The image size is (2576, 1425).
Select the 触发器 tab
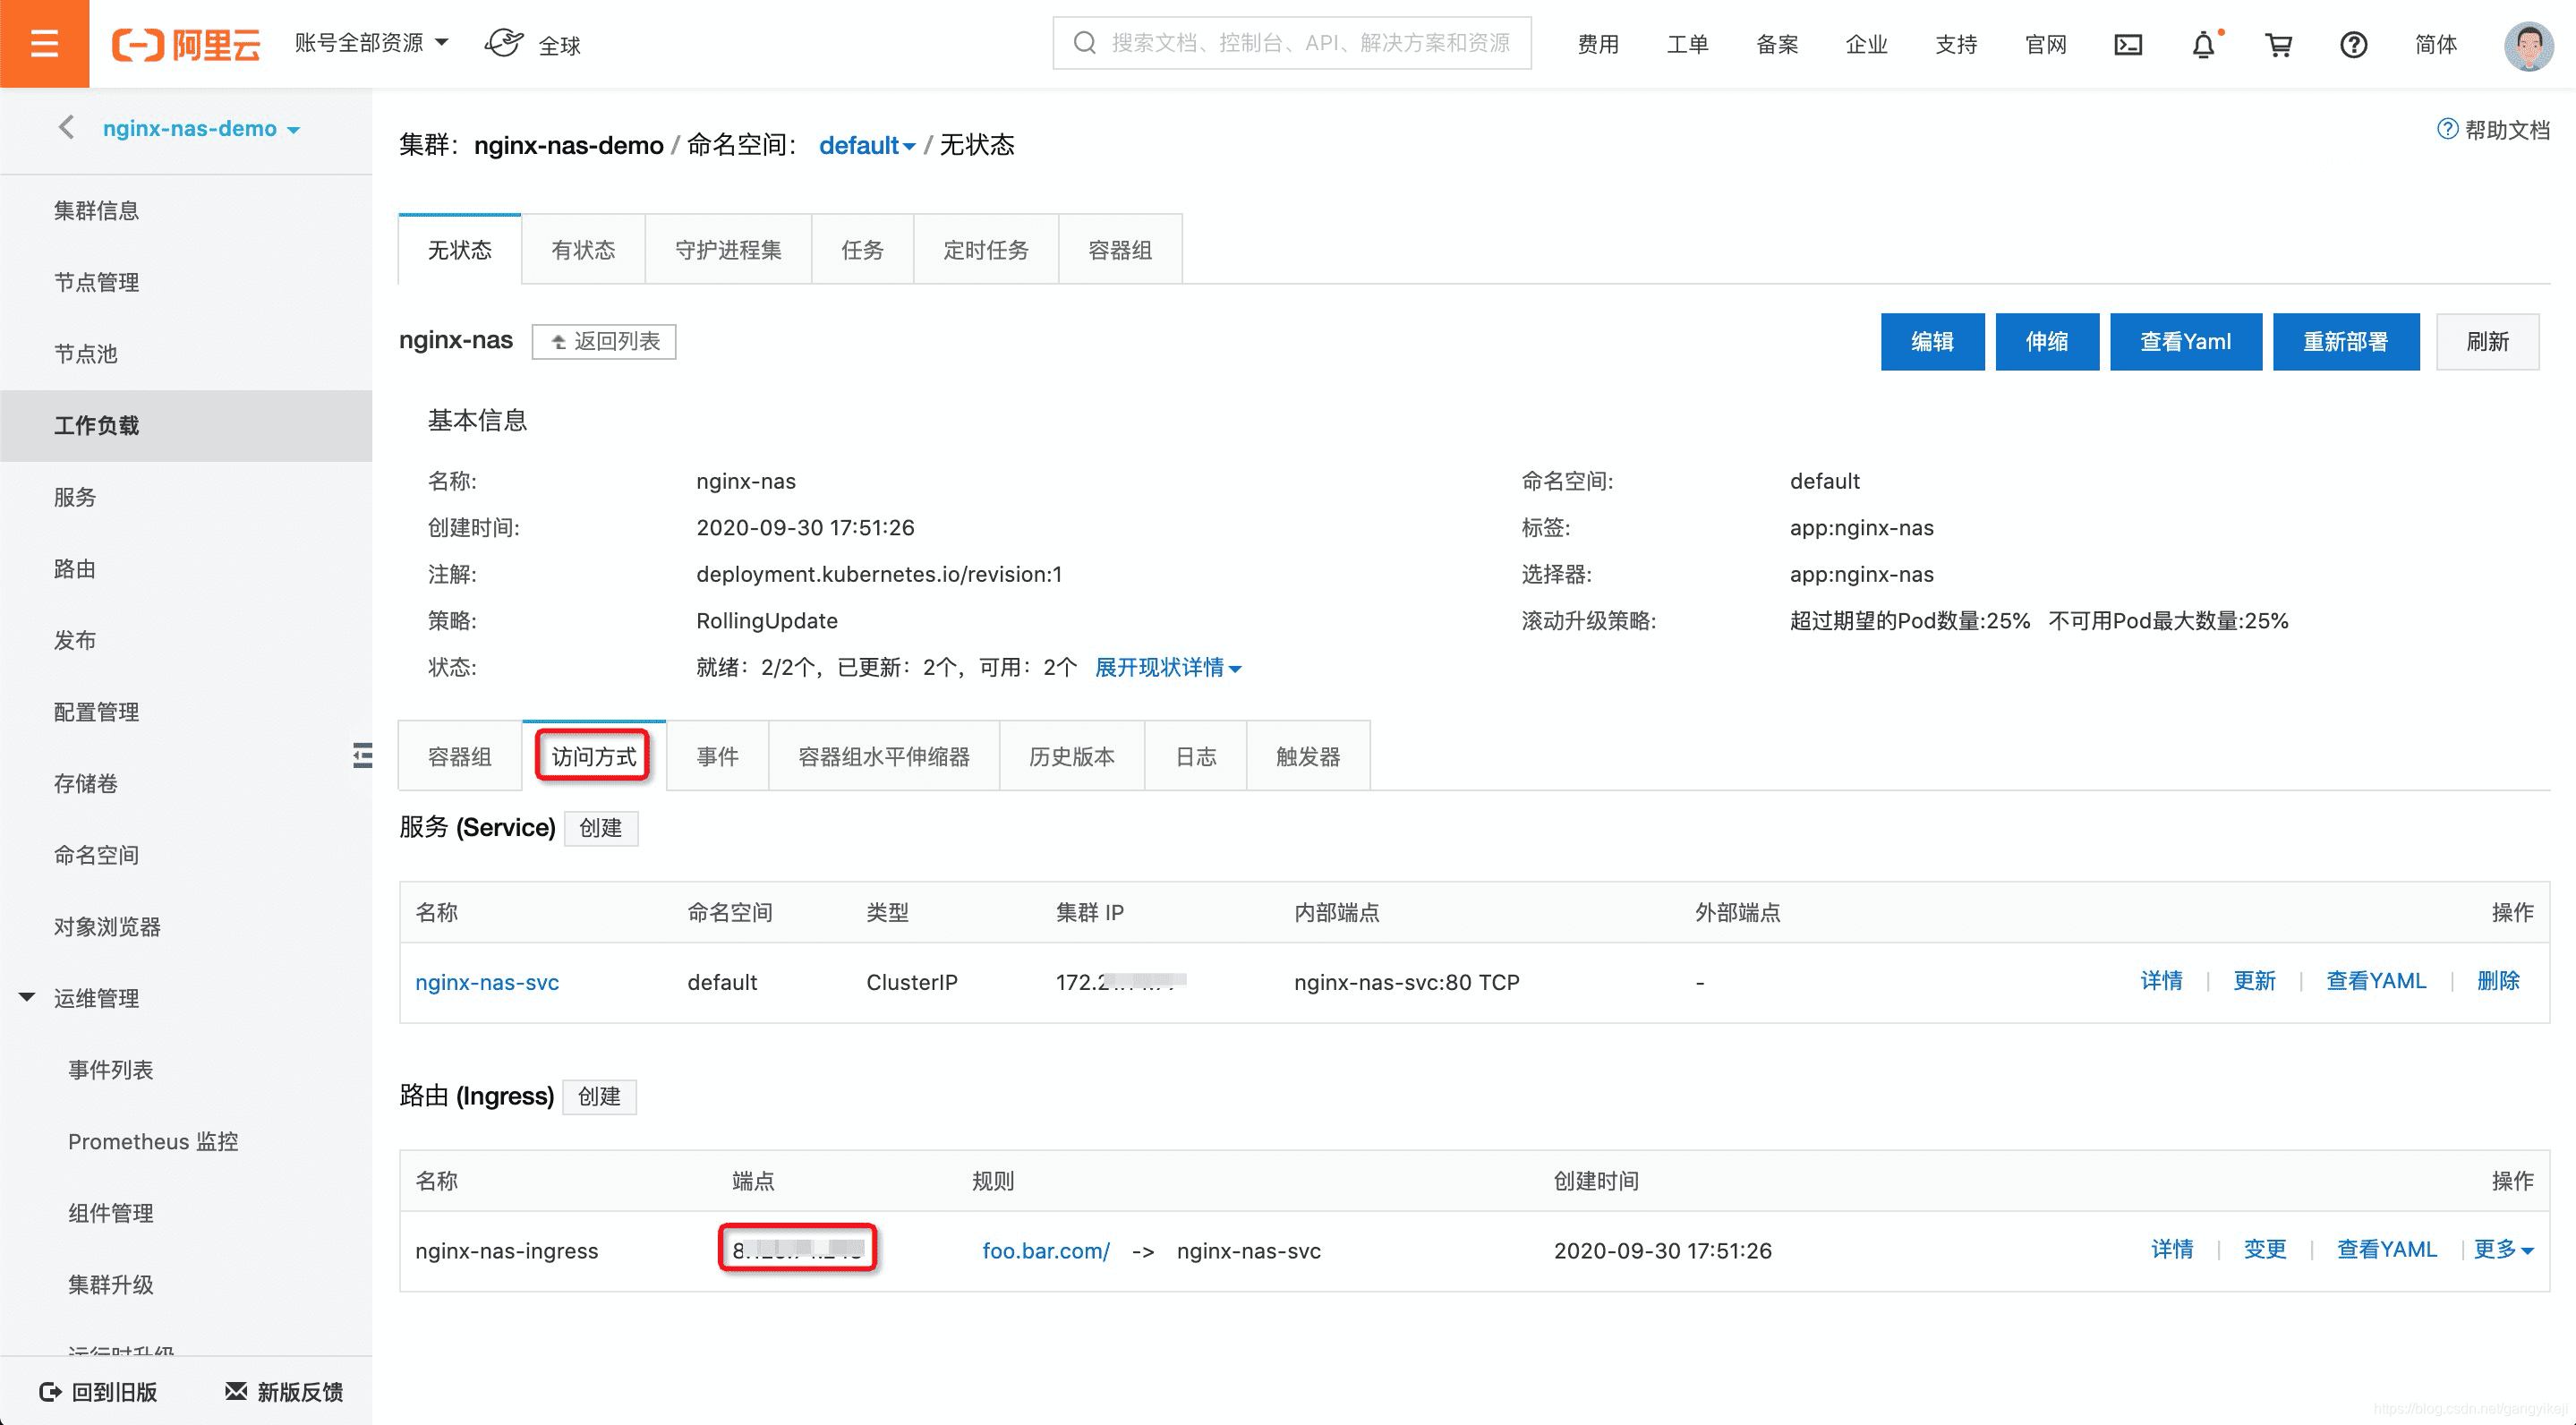click(x=1308, y=756)
